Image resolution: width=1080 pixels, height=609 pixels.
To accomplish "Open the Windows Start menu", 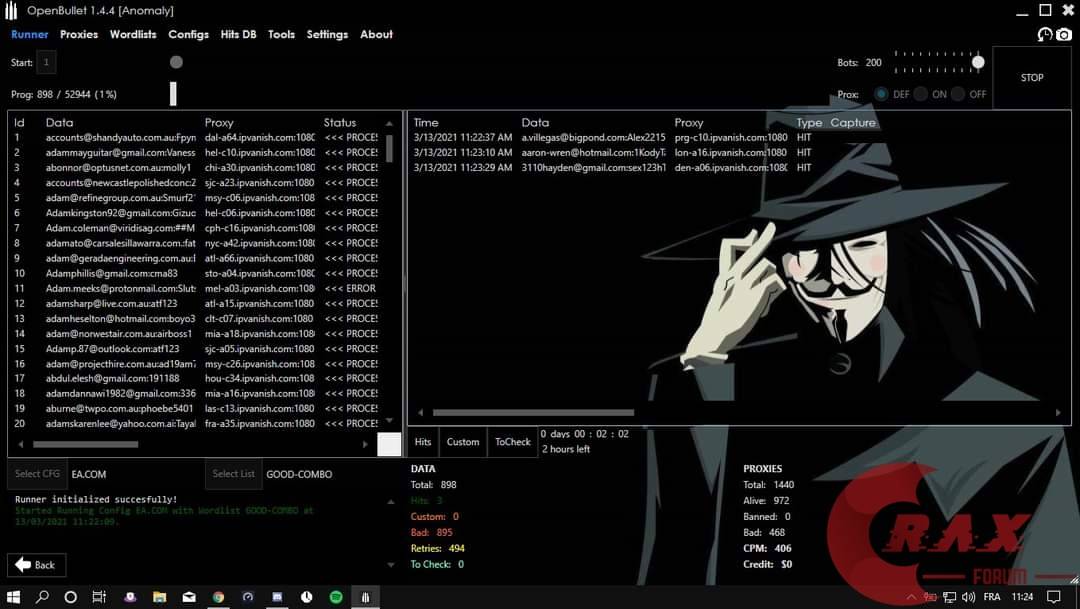I will 13,597.
